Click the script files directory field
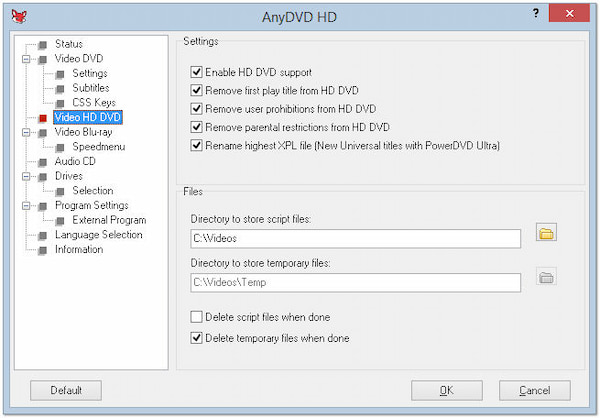The image size is (600, 418). [x=355, y=238]
